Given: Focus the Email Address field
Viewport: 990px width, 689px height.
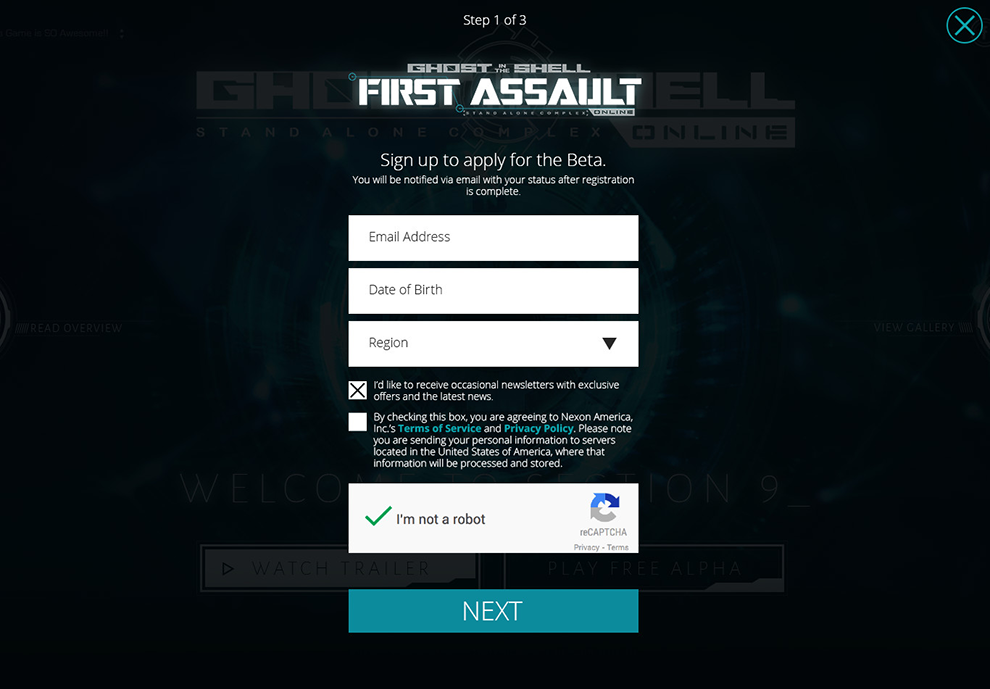Looking at the screenshot, I should click(493, 237).
